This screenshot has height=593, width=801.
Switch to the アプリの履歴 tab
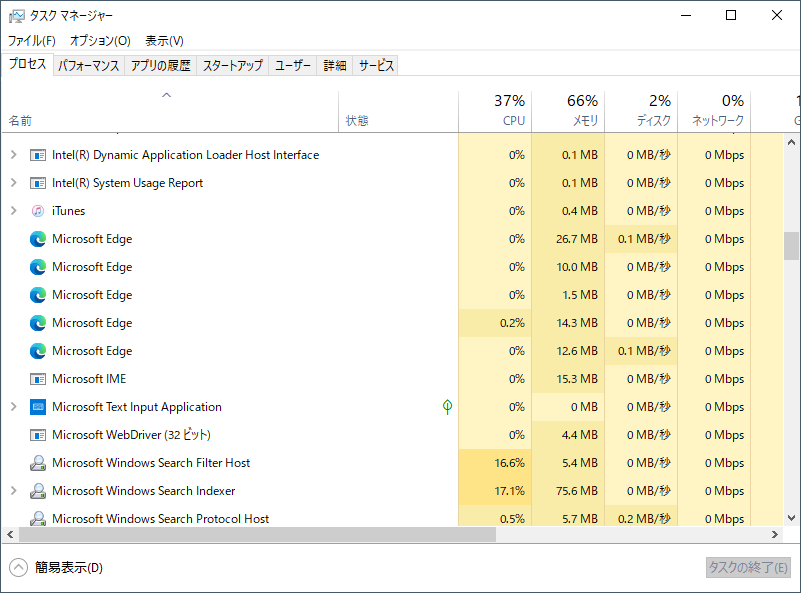(x=160, y=65)
